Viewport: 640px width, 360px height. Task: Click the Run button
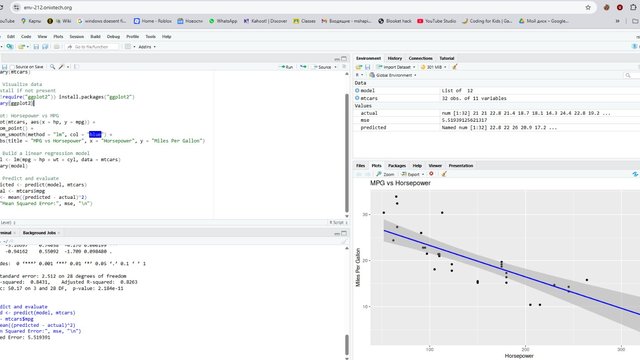pyautogui.click(x=286, y=67)
